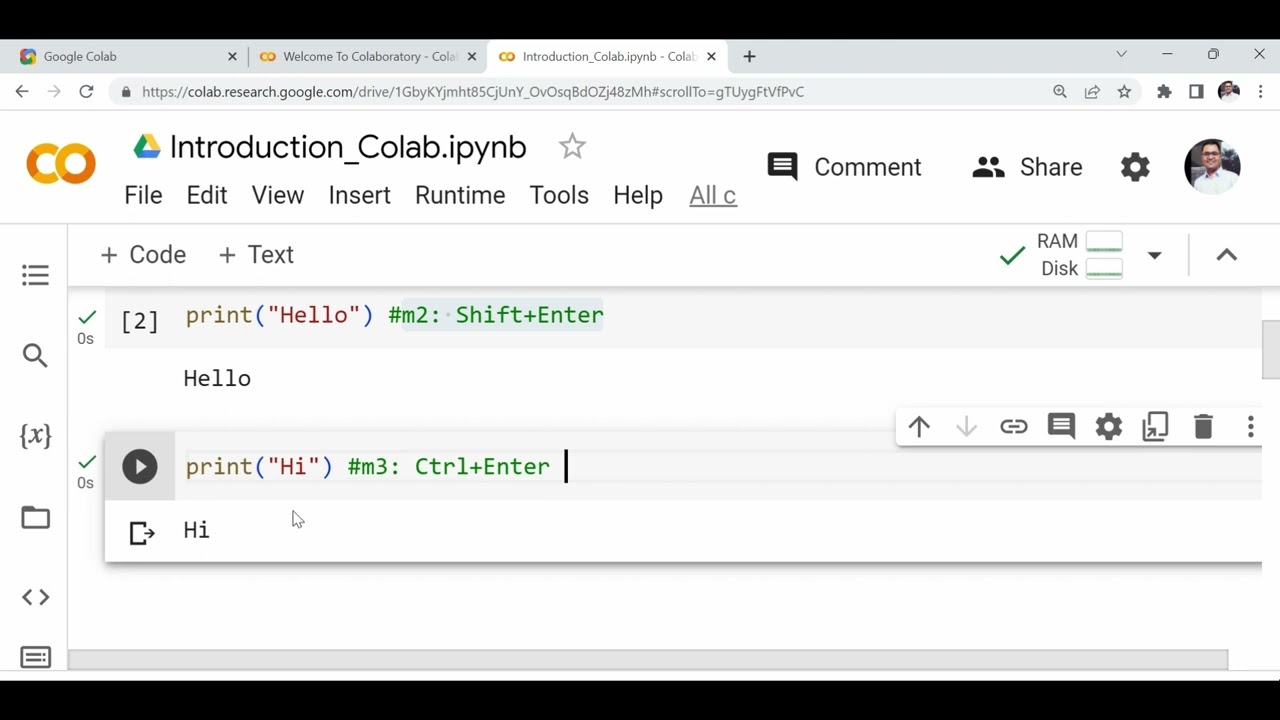Delete the current cell with trash icon
This screenshot has width=1280, height=720.
click(x=1203, y=427)
